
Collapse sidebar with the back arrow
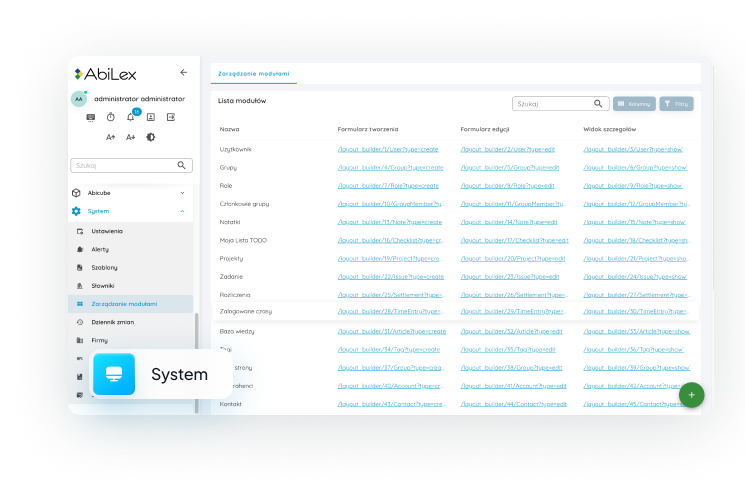[183, 73]
